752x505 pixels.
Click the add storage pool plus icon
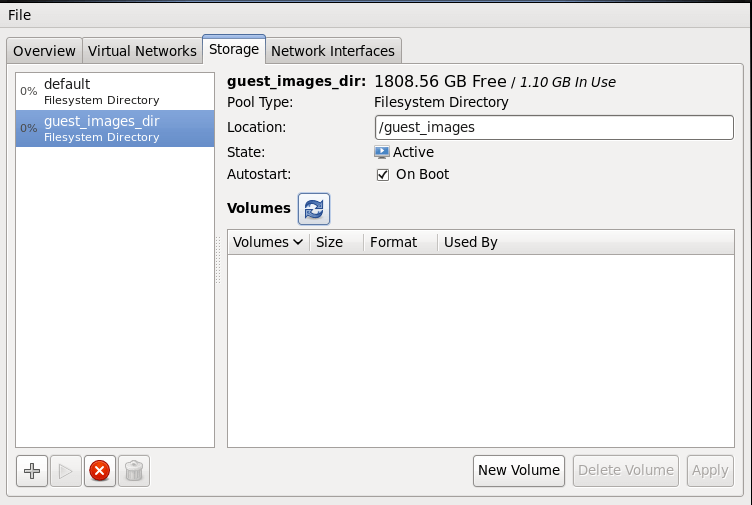33,471
